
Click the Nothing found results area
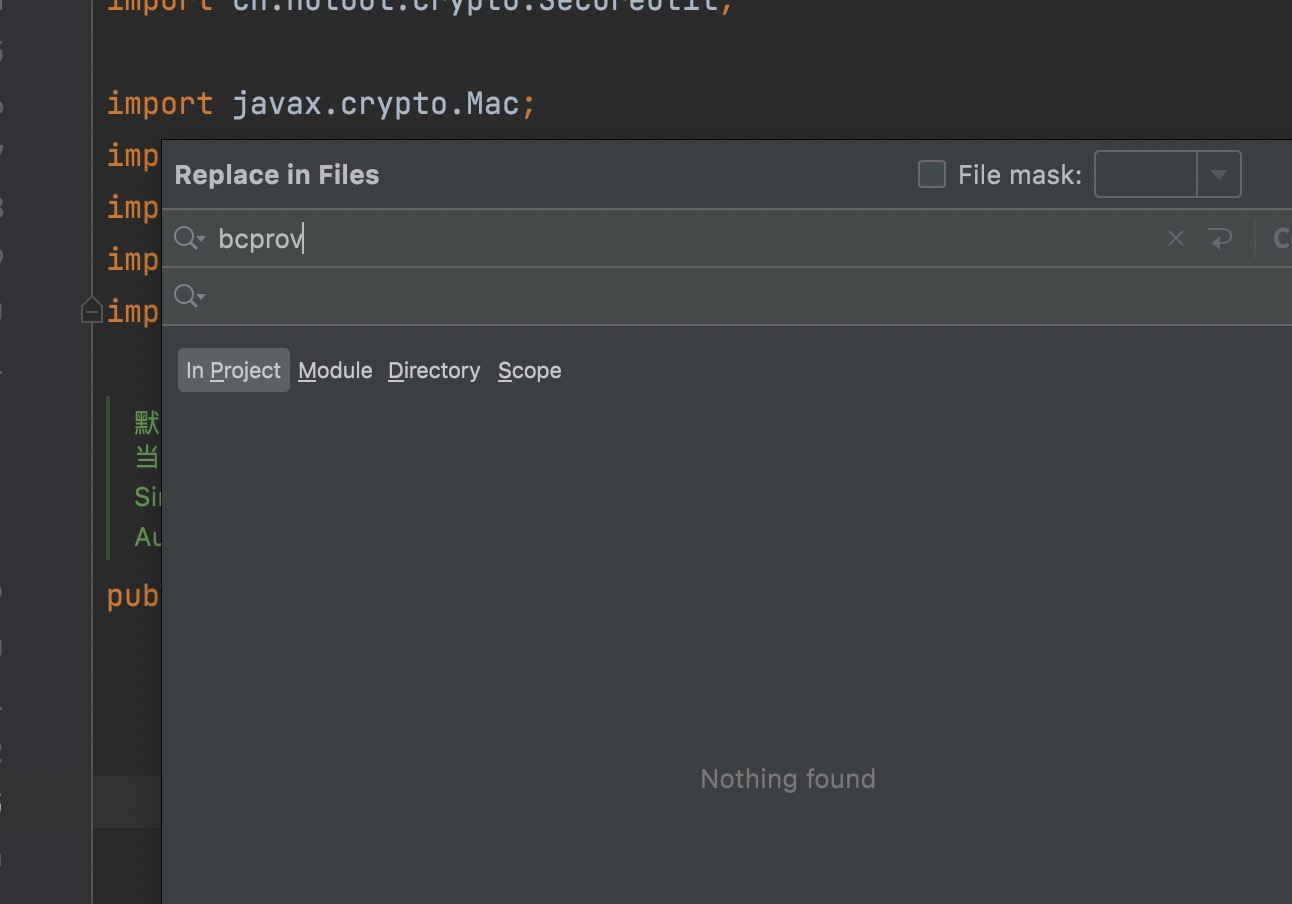[x=787, y=778]
